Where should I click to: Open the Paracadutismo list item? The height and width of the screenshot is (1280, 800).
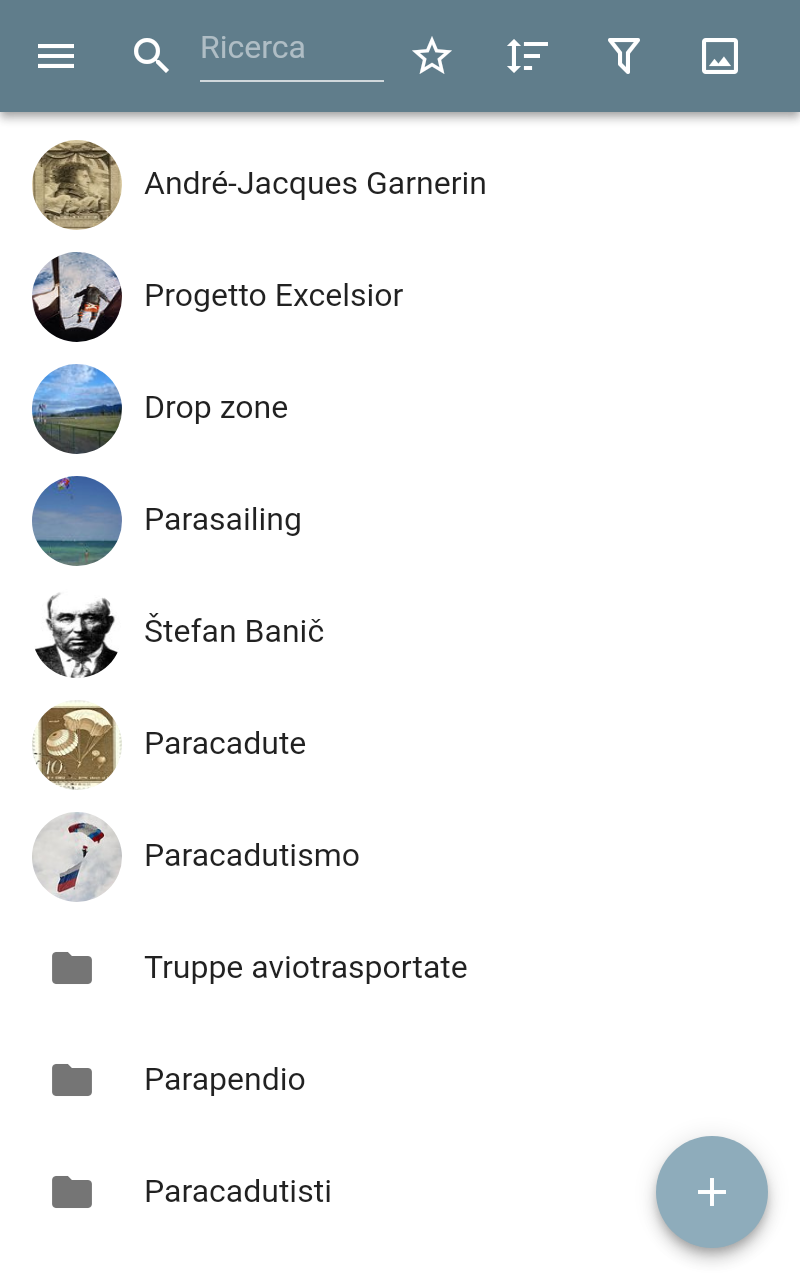click(400, 856)
